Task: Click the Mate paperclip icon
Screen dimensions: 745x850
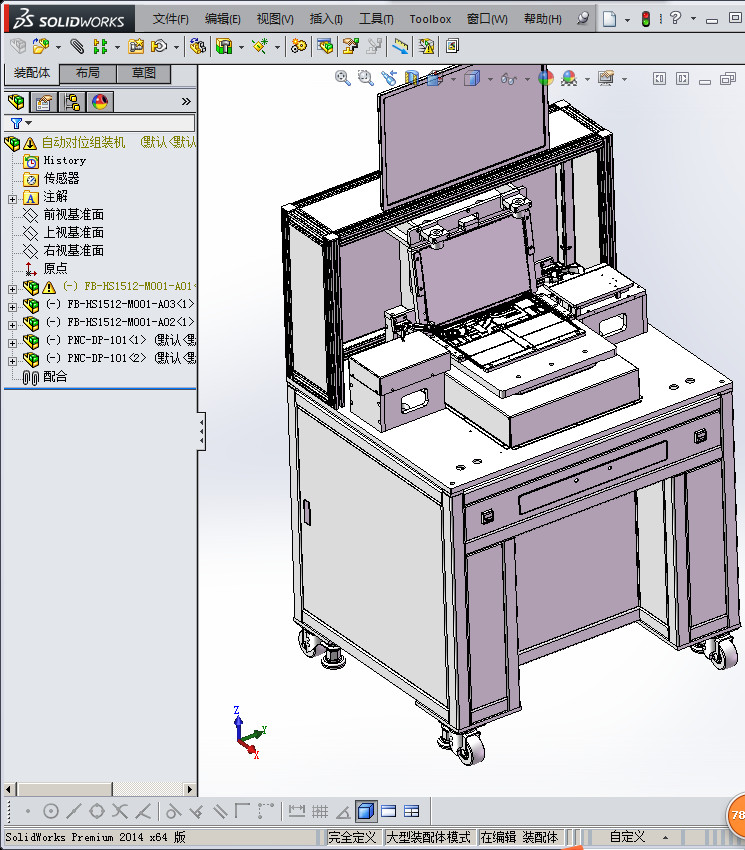Action: pyautogui.click(x=77, y=46)
